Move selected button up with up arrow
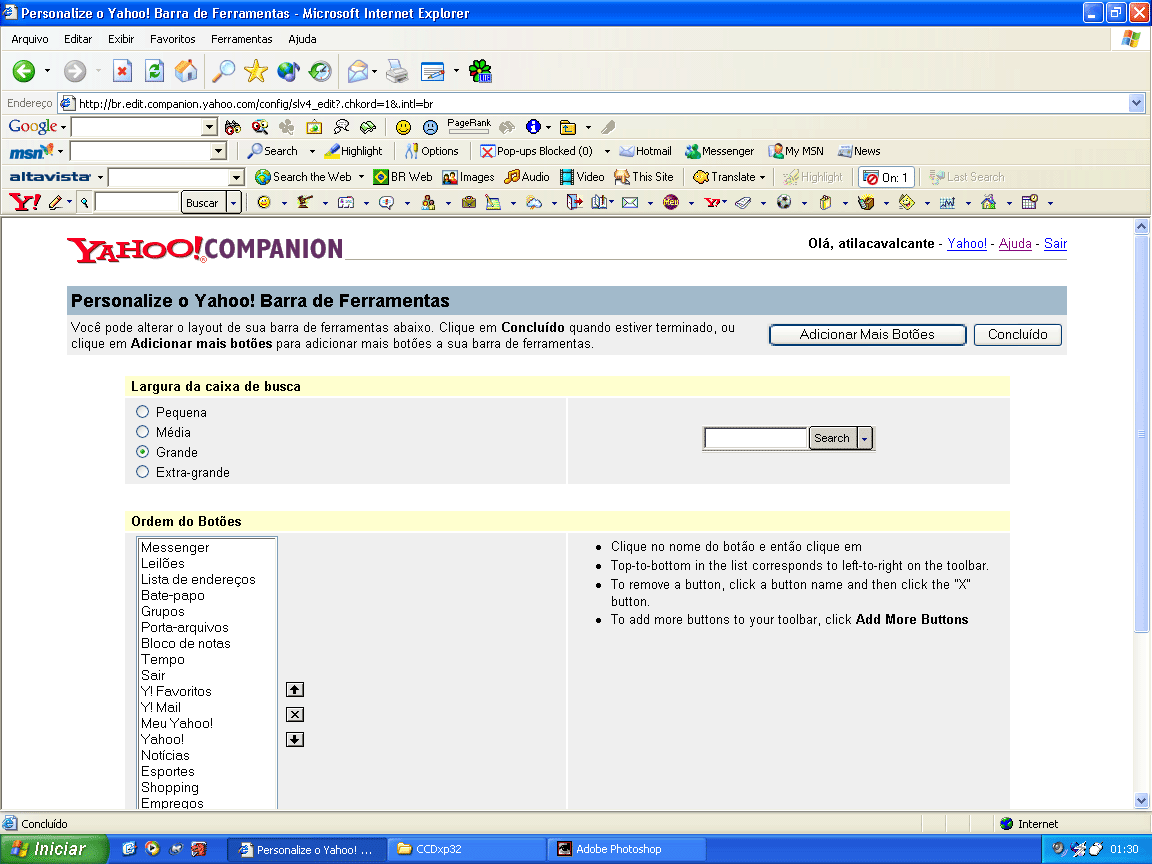The width and height of the screenshot is (1152, 864). pyautogui.click(x=295, y=689)
